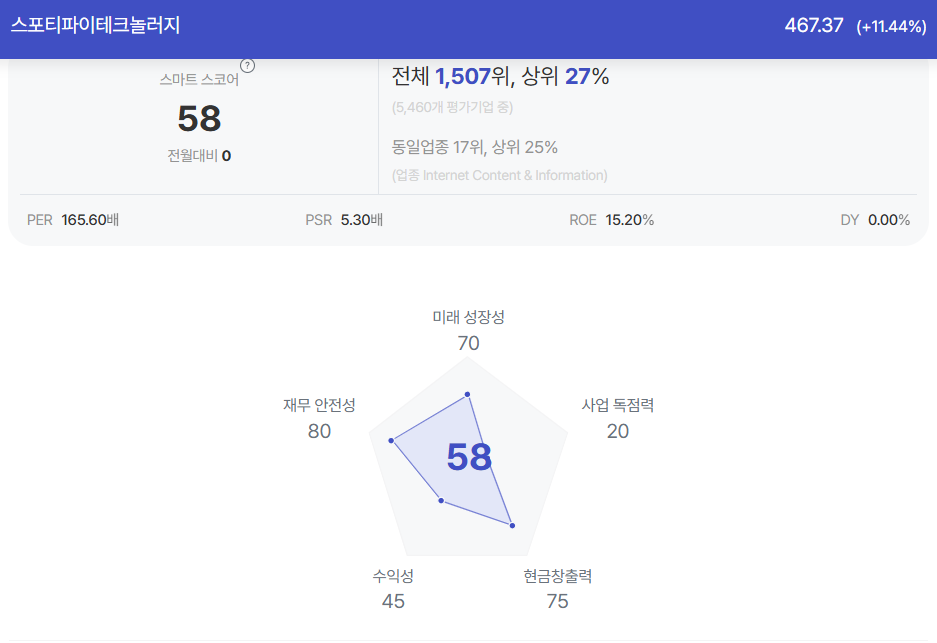Click the DY 0.00% metric
The height and width of the screenshot is (643, 937).
click(x=875, y=220)
